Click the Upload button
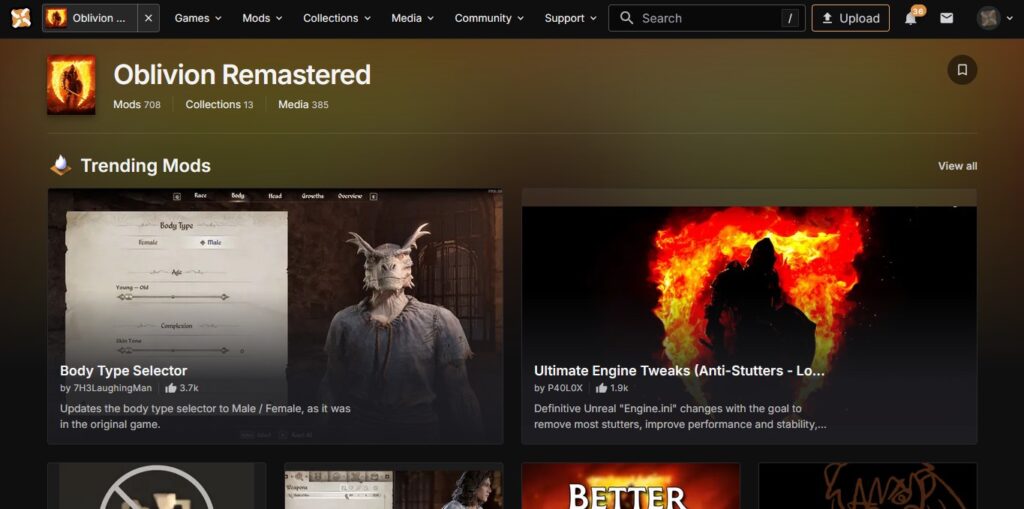1024x509 pixels. pyautogui.click(x=850, y=18)
